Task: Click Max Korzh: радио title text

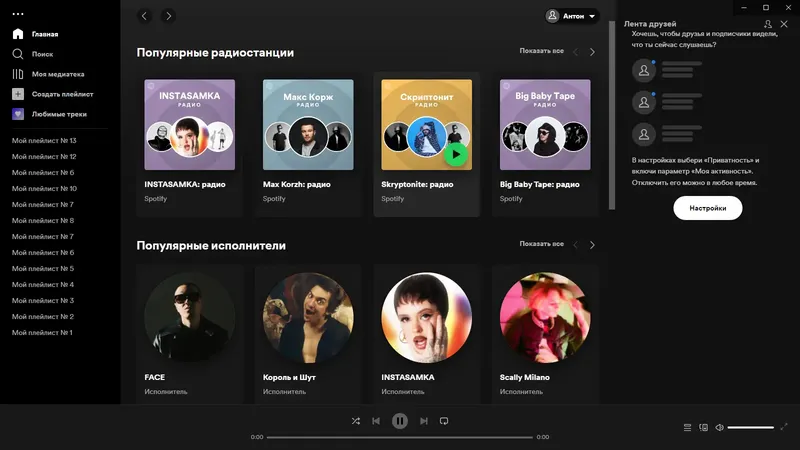Action: pyautogui.click(x=296, y=185)
